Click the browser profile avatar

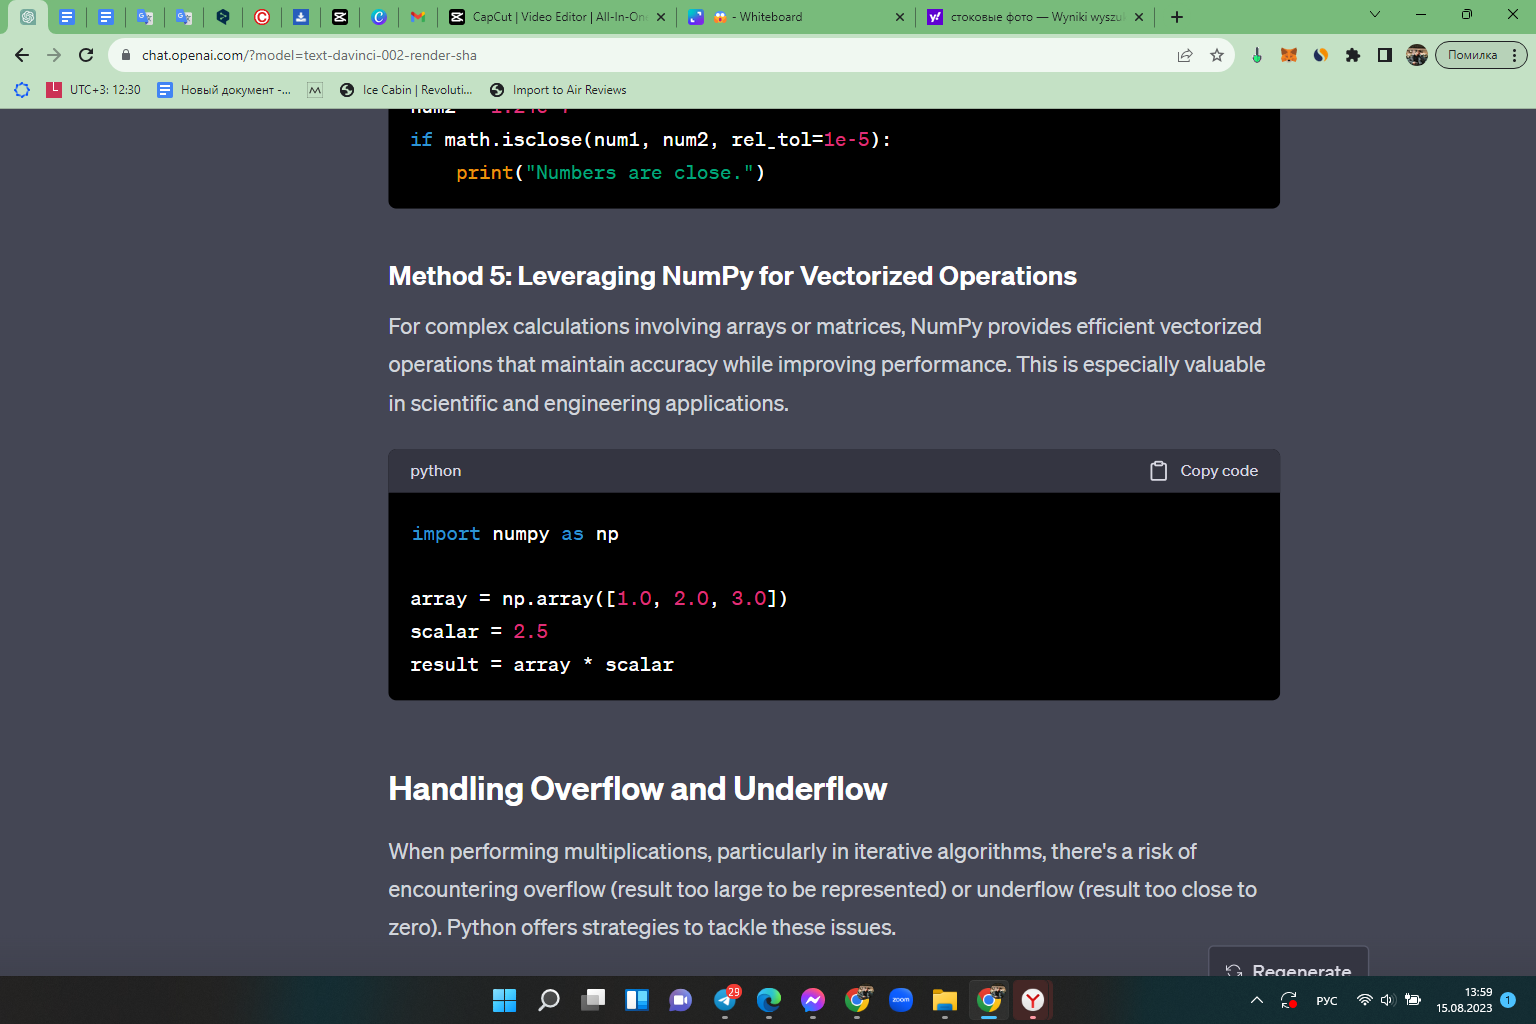pos(1417,55)
